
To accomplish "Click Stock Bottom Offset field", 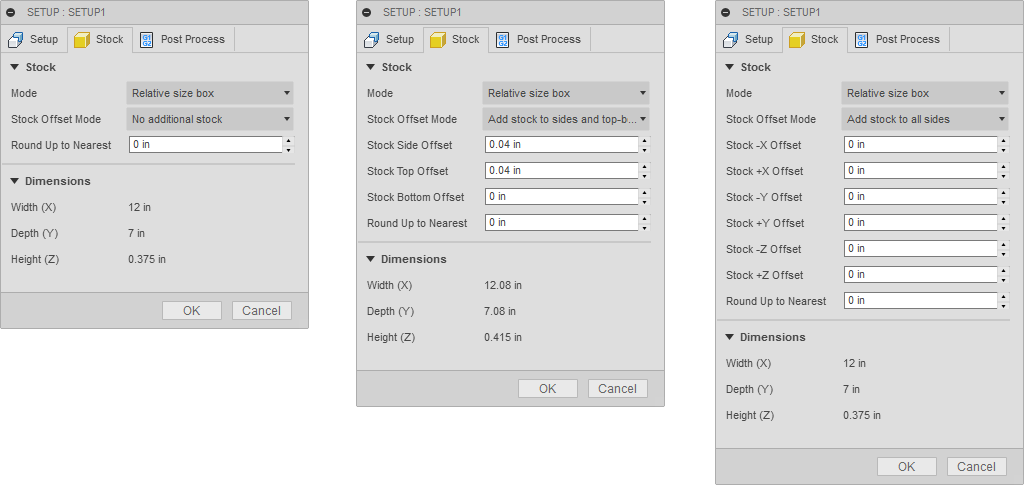I will 561,197.
